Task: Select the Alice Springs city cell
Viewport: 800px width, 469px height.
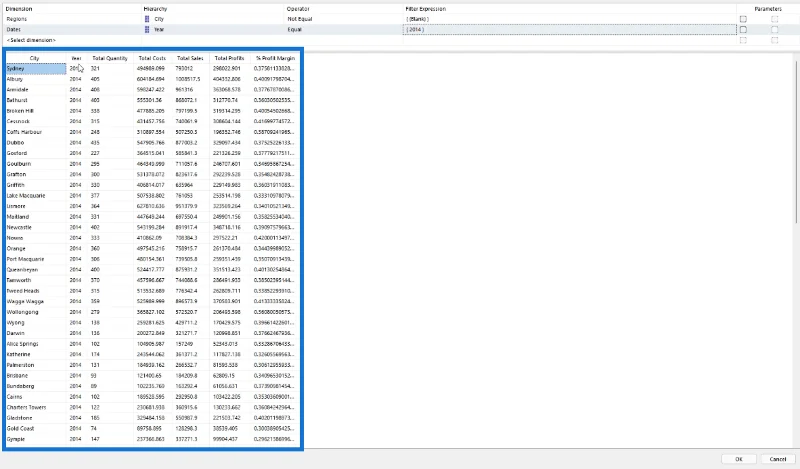Action: click(x=36, y=343)
